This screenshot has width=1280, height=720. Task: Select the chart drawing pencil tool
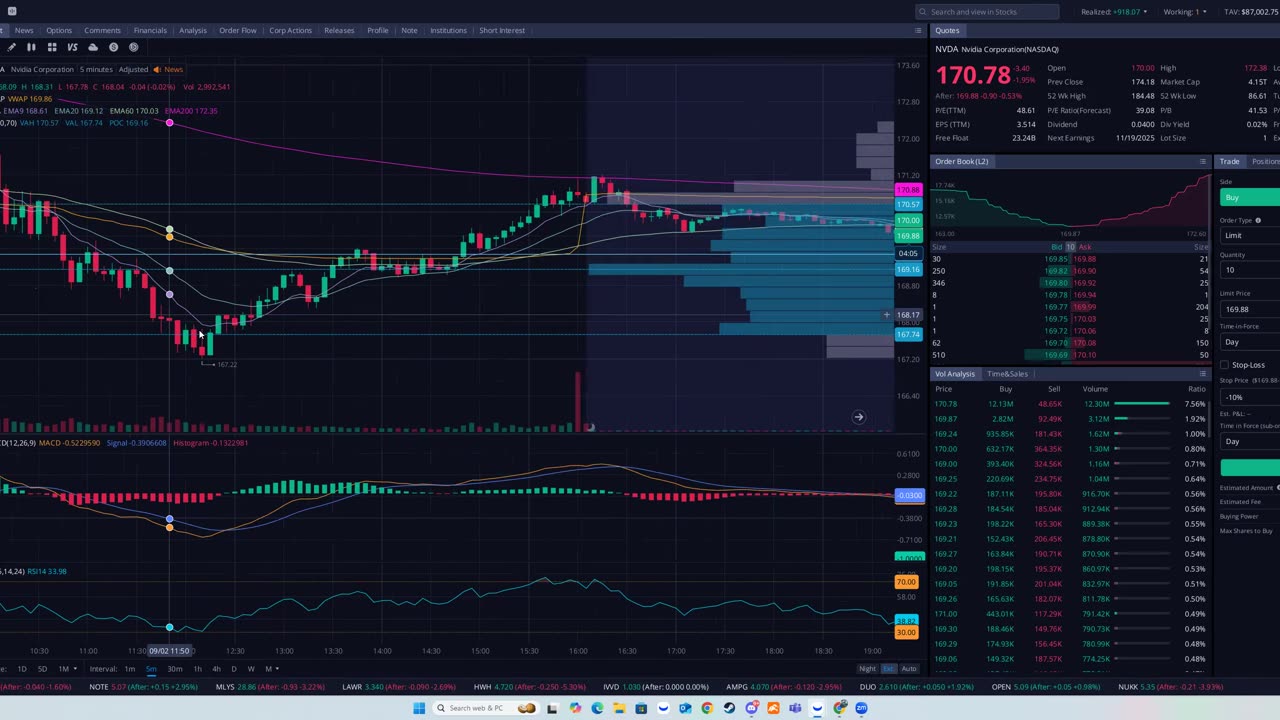click(11, 47)
